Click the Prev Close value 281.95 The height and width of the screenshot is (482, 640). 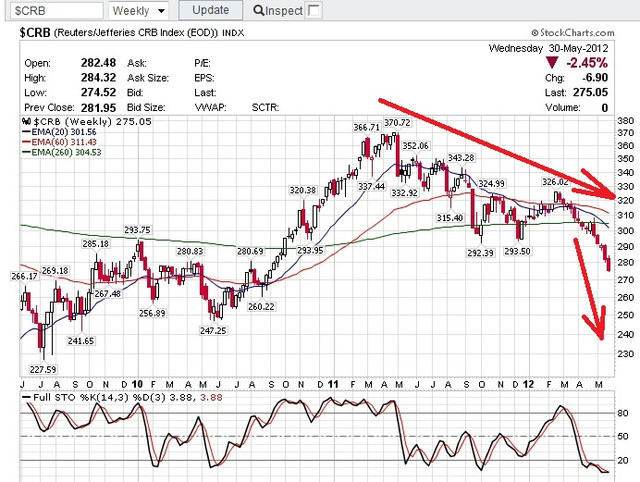pos(98,107)
